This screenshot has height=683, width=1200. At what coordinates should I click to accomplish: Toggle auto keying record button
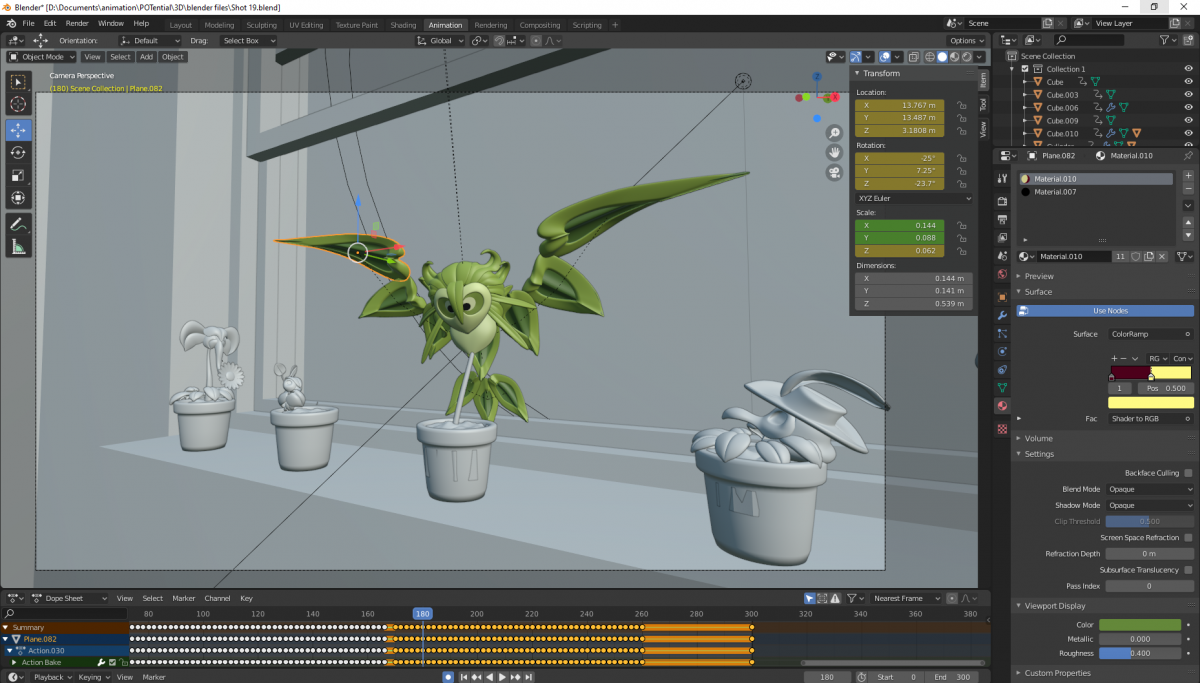(x=448, y=677)
